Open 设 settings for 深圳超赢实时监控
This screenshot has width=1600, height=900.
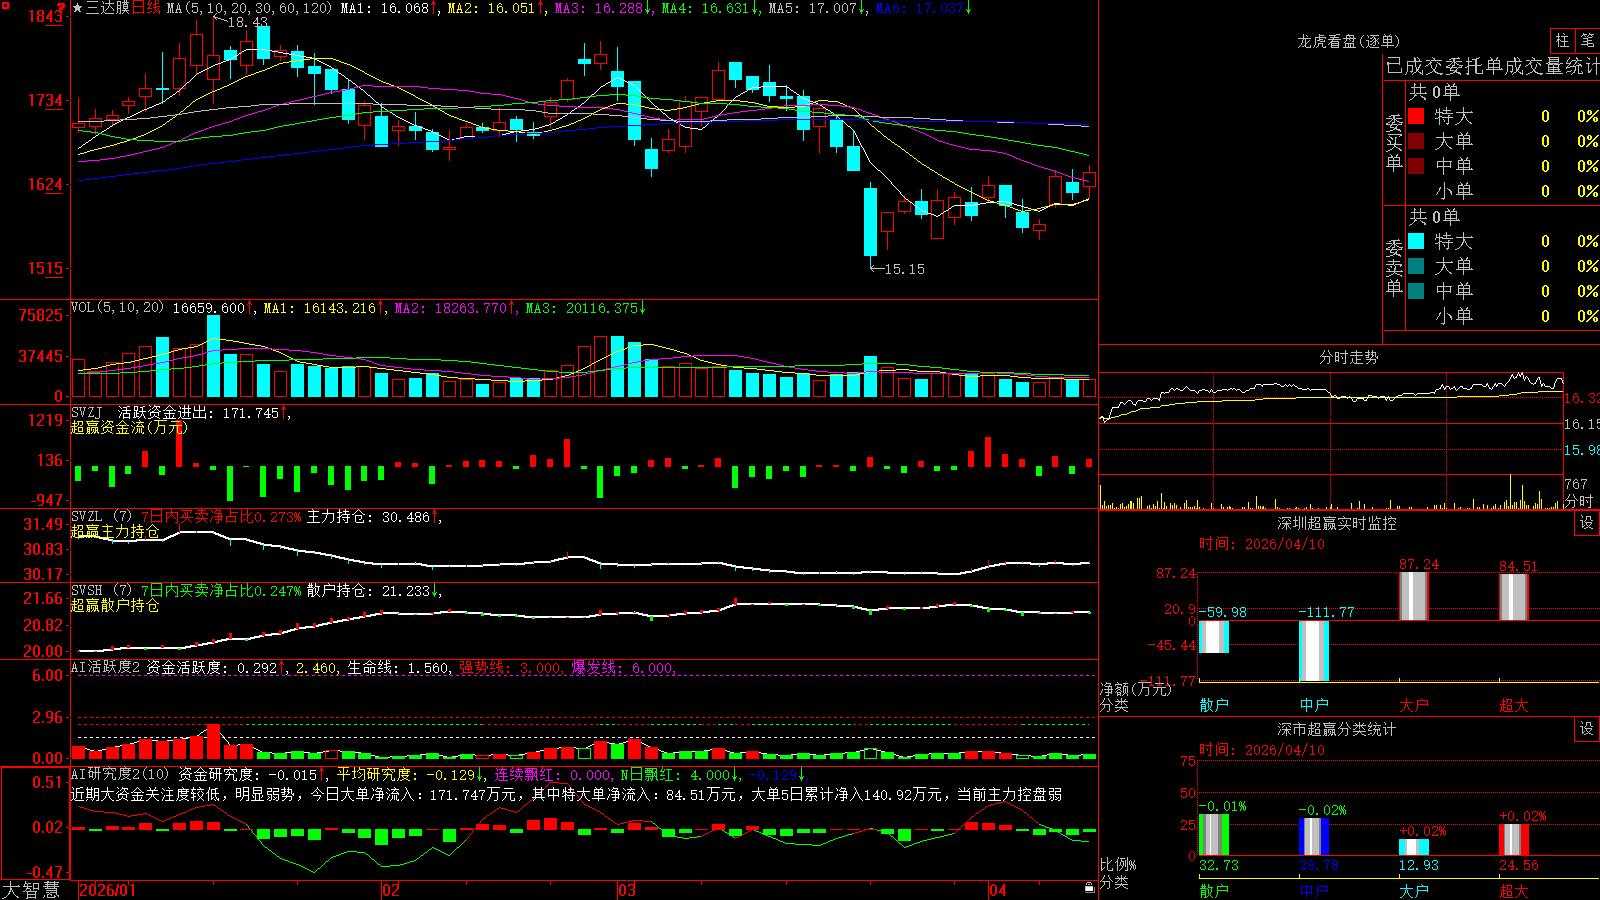click(x=1587, y=523)
